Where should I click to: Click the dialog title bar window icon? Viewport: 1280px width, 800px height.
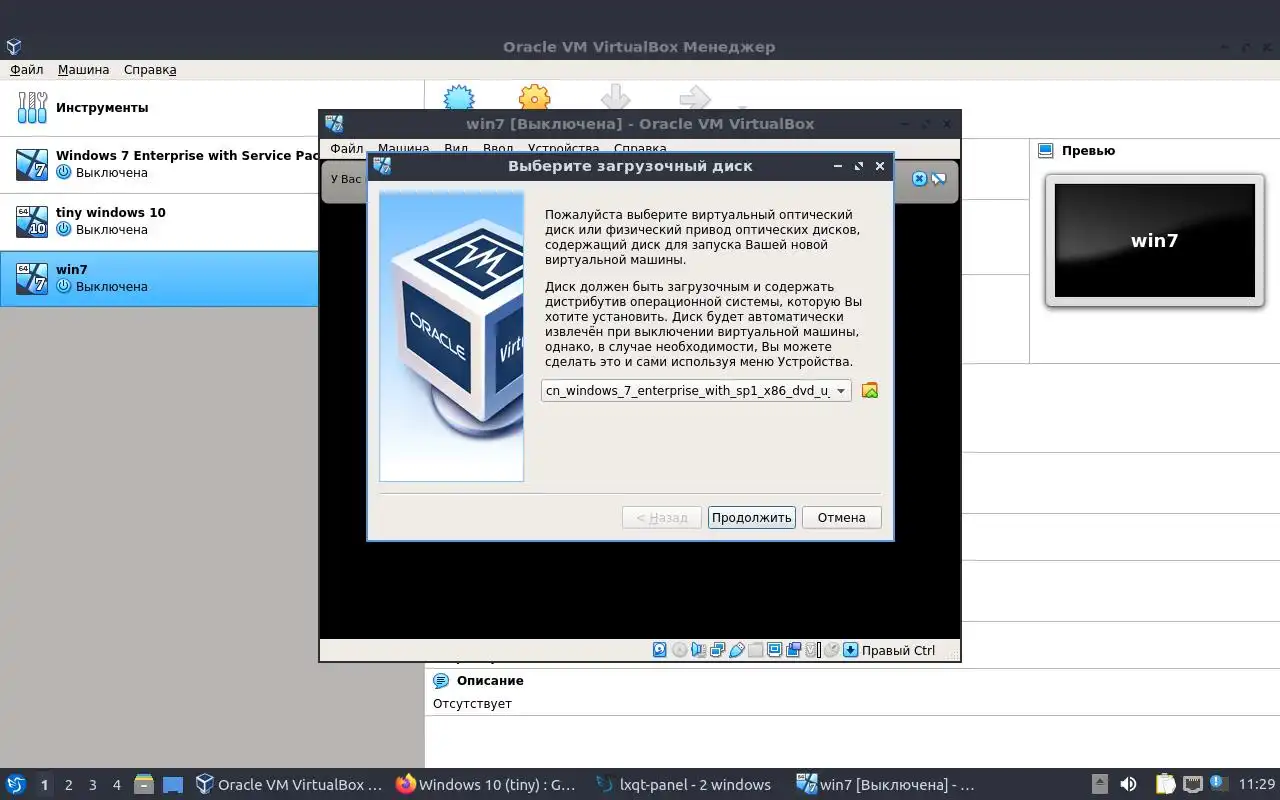(382, 166)
